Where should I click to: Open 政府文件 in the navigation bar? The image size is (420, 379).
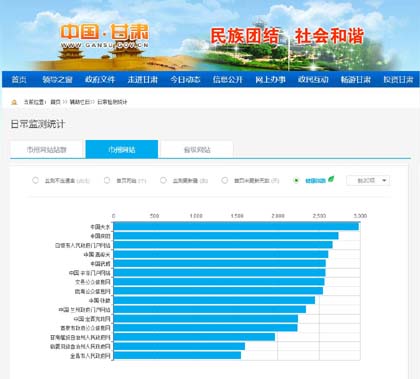pyautogui.click(x=100, y=79)
